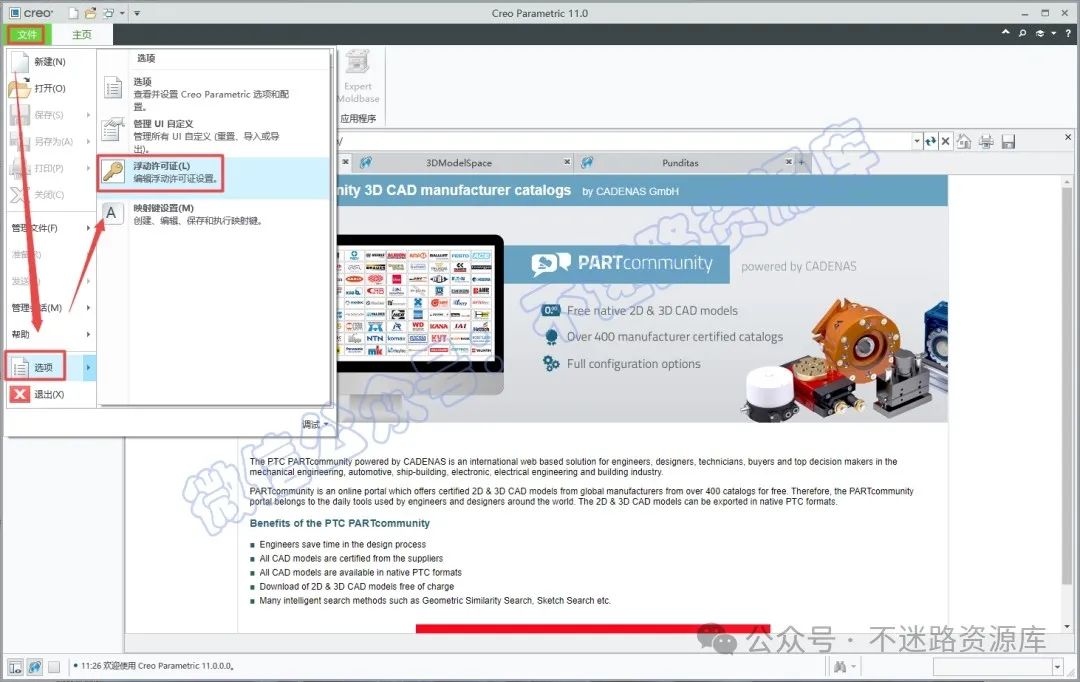
Task: Select 打开(O) from the File menu
Action: 50,88
